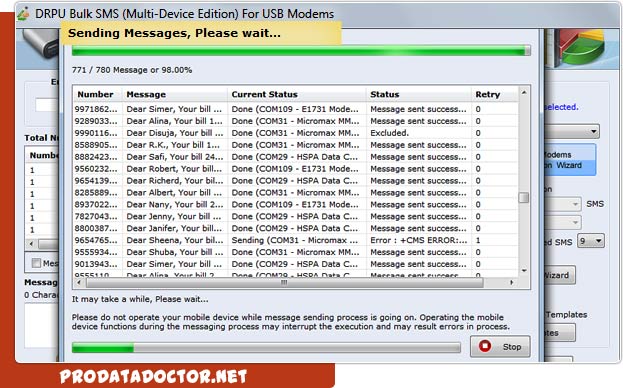Toggle the 'Mes...' checkbox in background window

(x=36, y=263)
